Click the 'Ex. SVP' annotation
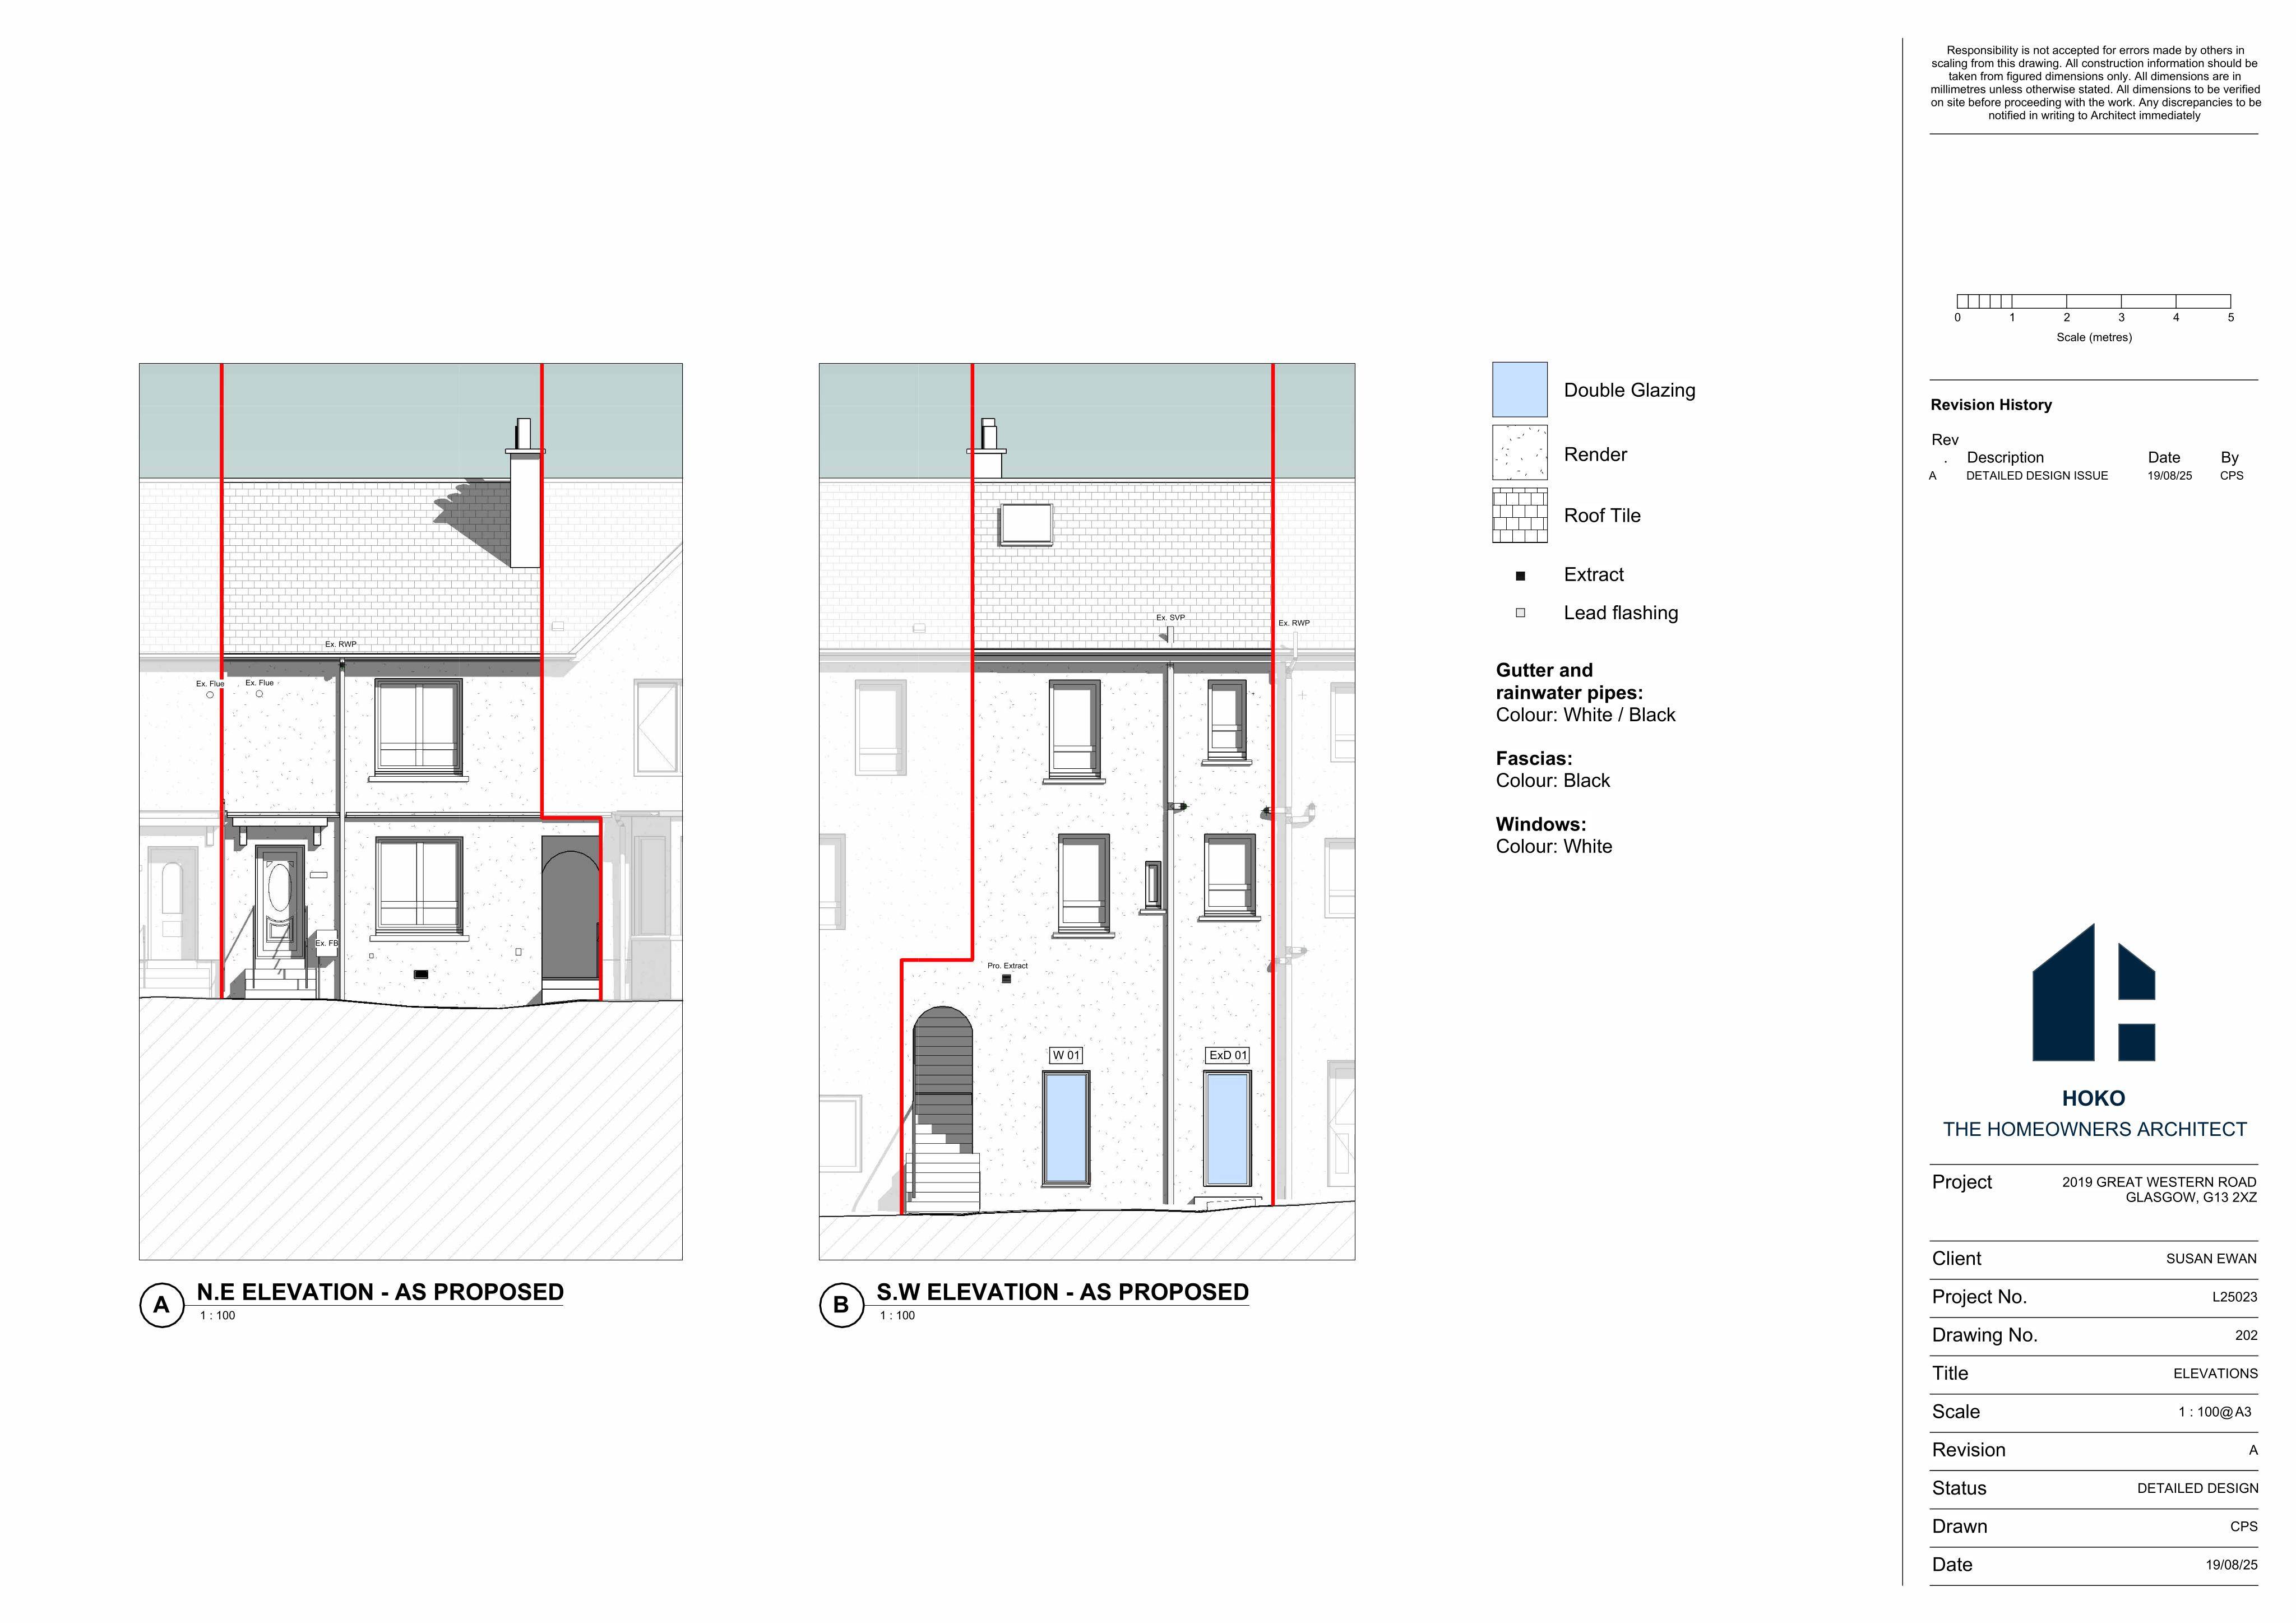The width and height of the screenshot is (2296, 1624). pos(1170,618)
